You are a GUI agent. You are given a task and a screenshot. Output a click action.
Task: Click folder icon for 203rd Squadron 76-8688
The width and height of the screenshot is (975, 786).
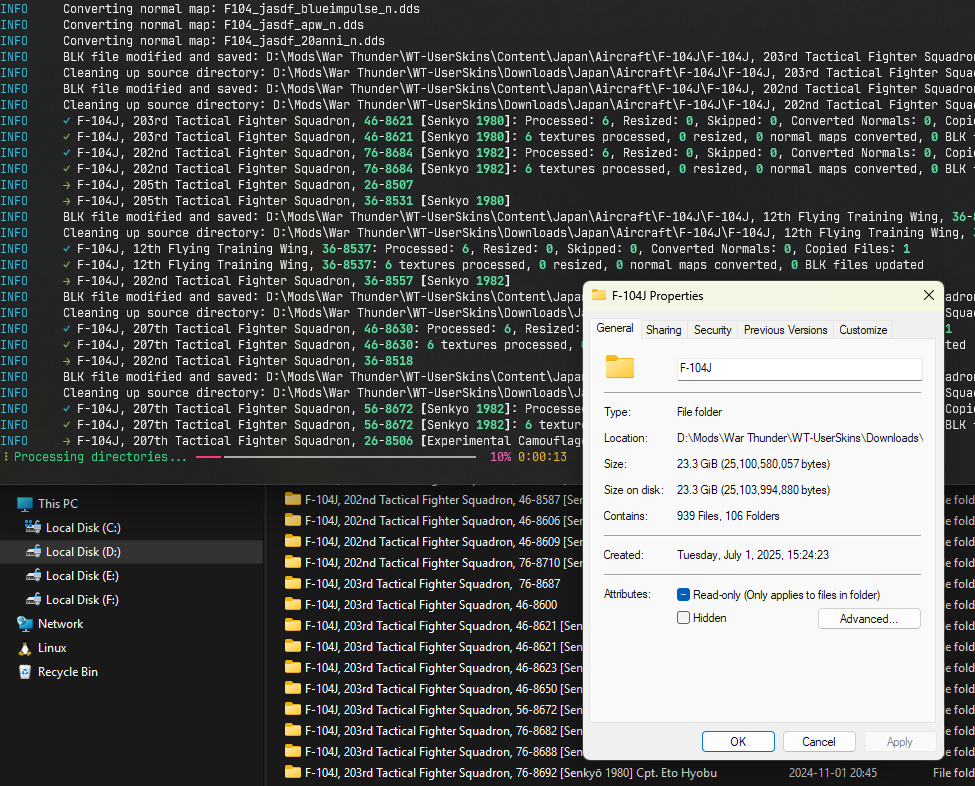(x=292, y=751)
